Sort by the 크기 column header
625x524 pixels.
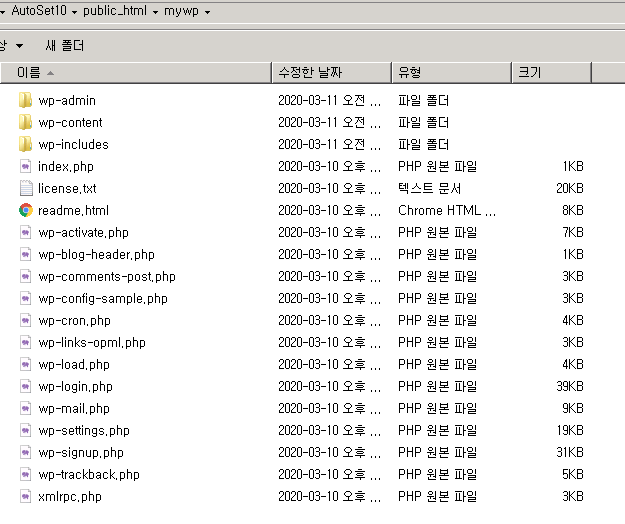tap(551, 73)
